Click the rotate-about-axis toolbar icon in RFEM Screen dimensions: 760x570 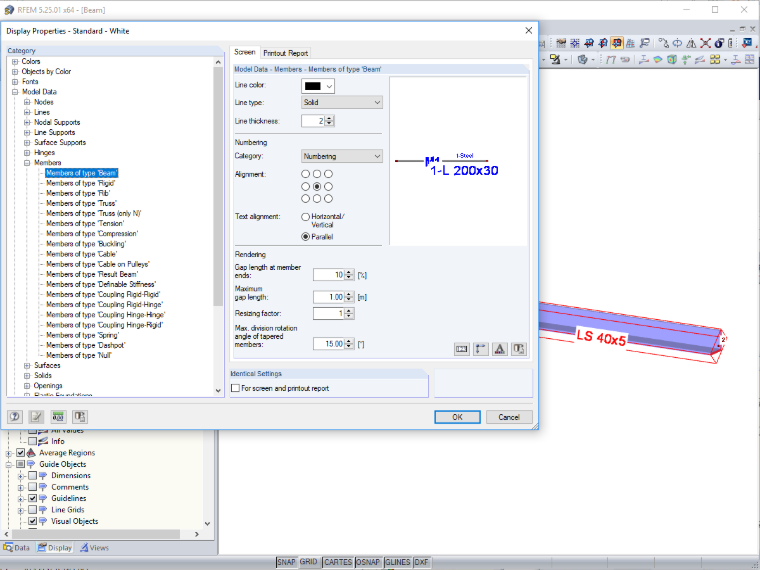(x=678, y=43)
